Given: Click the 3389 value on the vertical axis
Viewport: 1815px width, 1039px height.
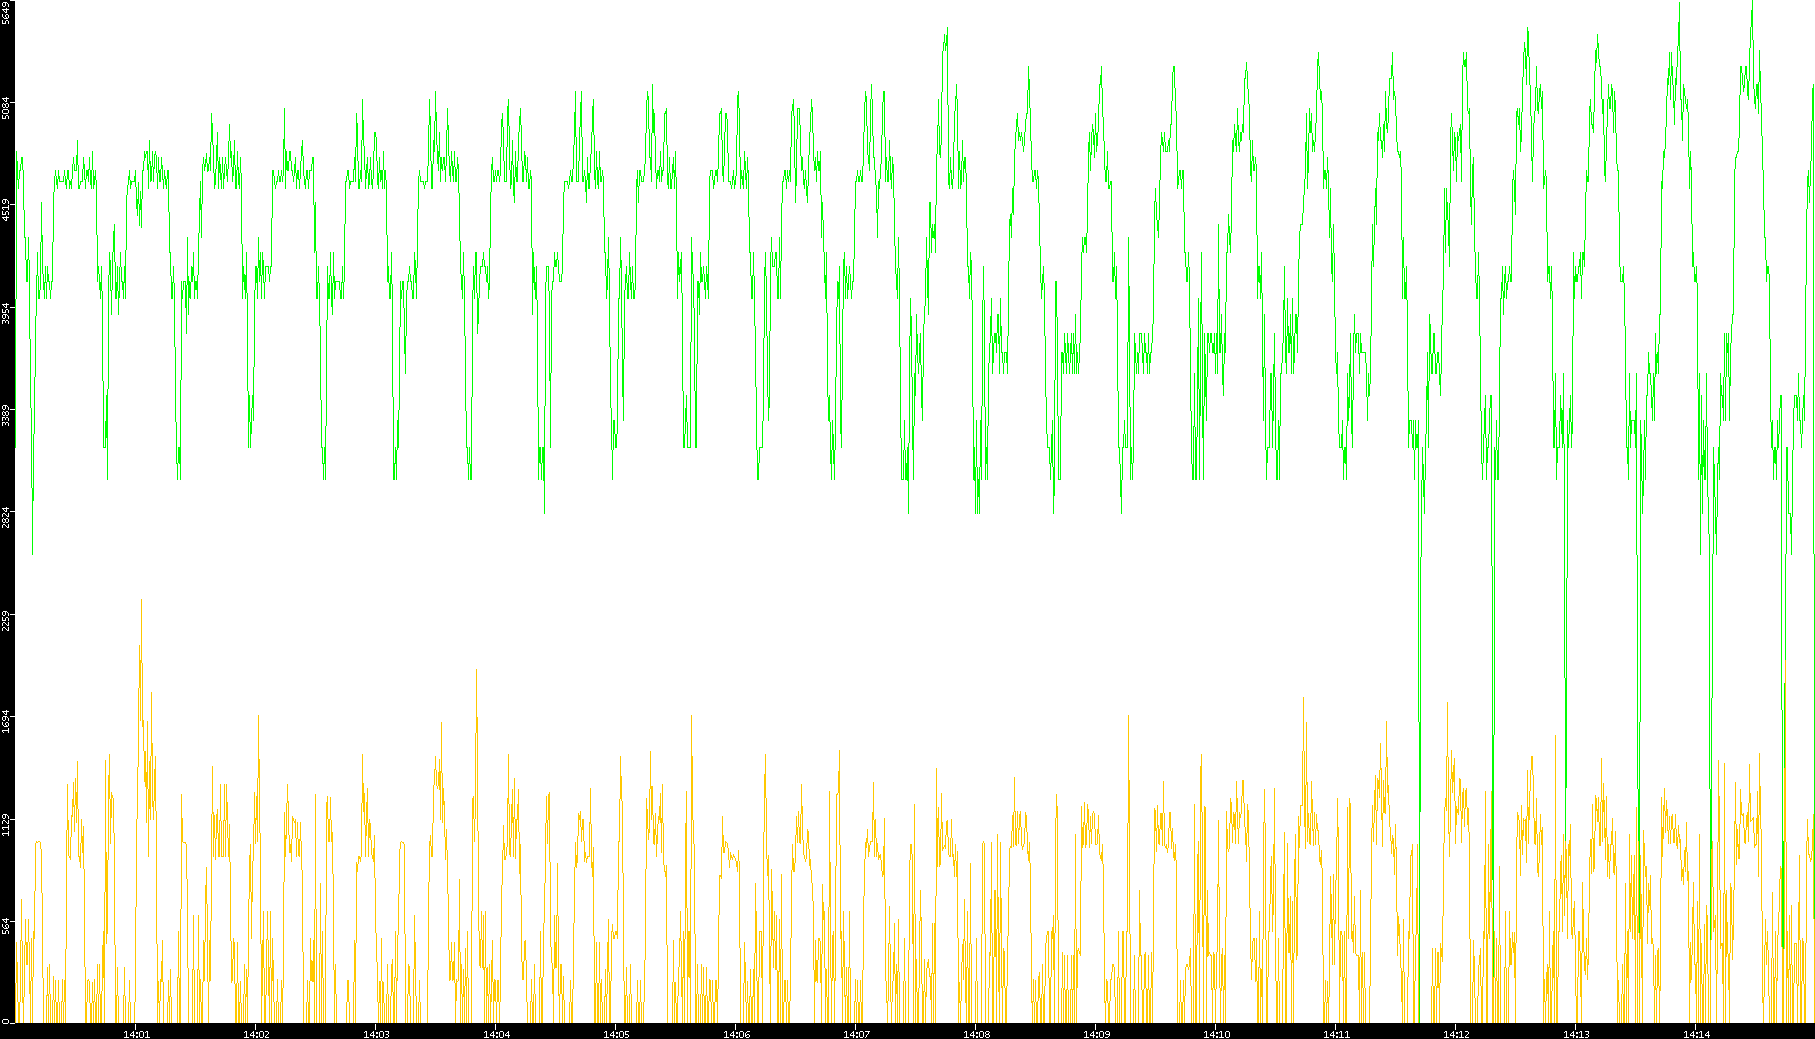Looking at the screenshot, I should point(7,415).
